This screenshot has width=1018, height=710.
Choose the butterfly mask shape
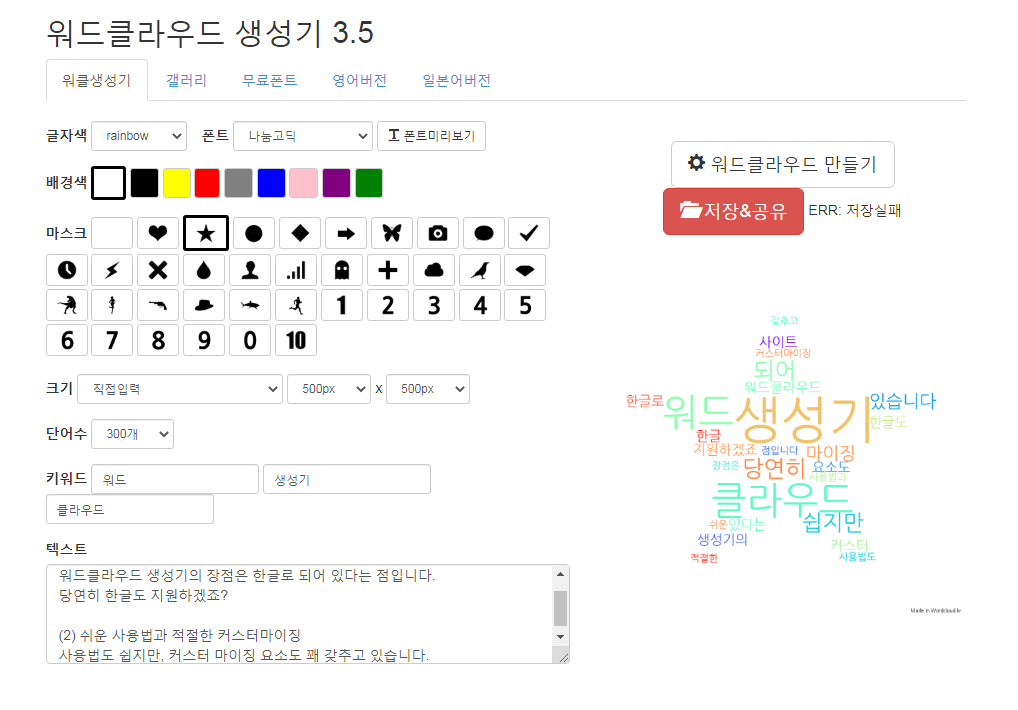[x=391, y=232]
